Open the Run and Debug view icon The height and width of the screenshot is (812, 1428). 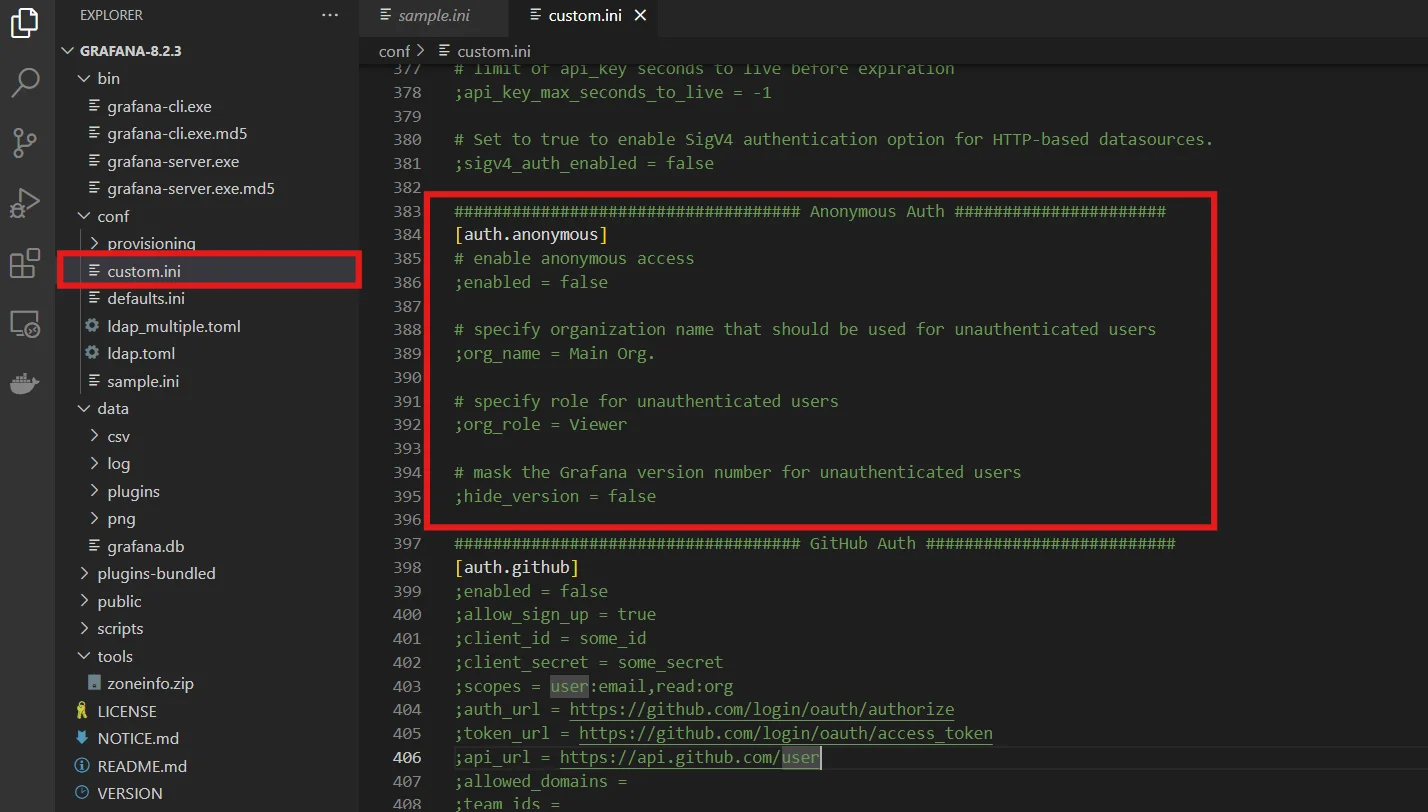click(x=25, y=203)
